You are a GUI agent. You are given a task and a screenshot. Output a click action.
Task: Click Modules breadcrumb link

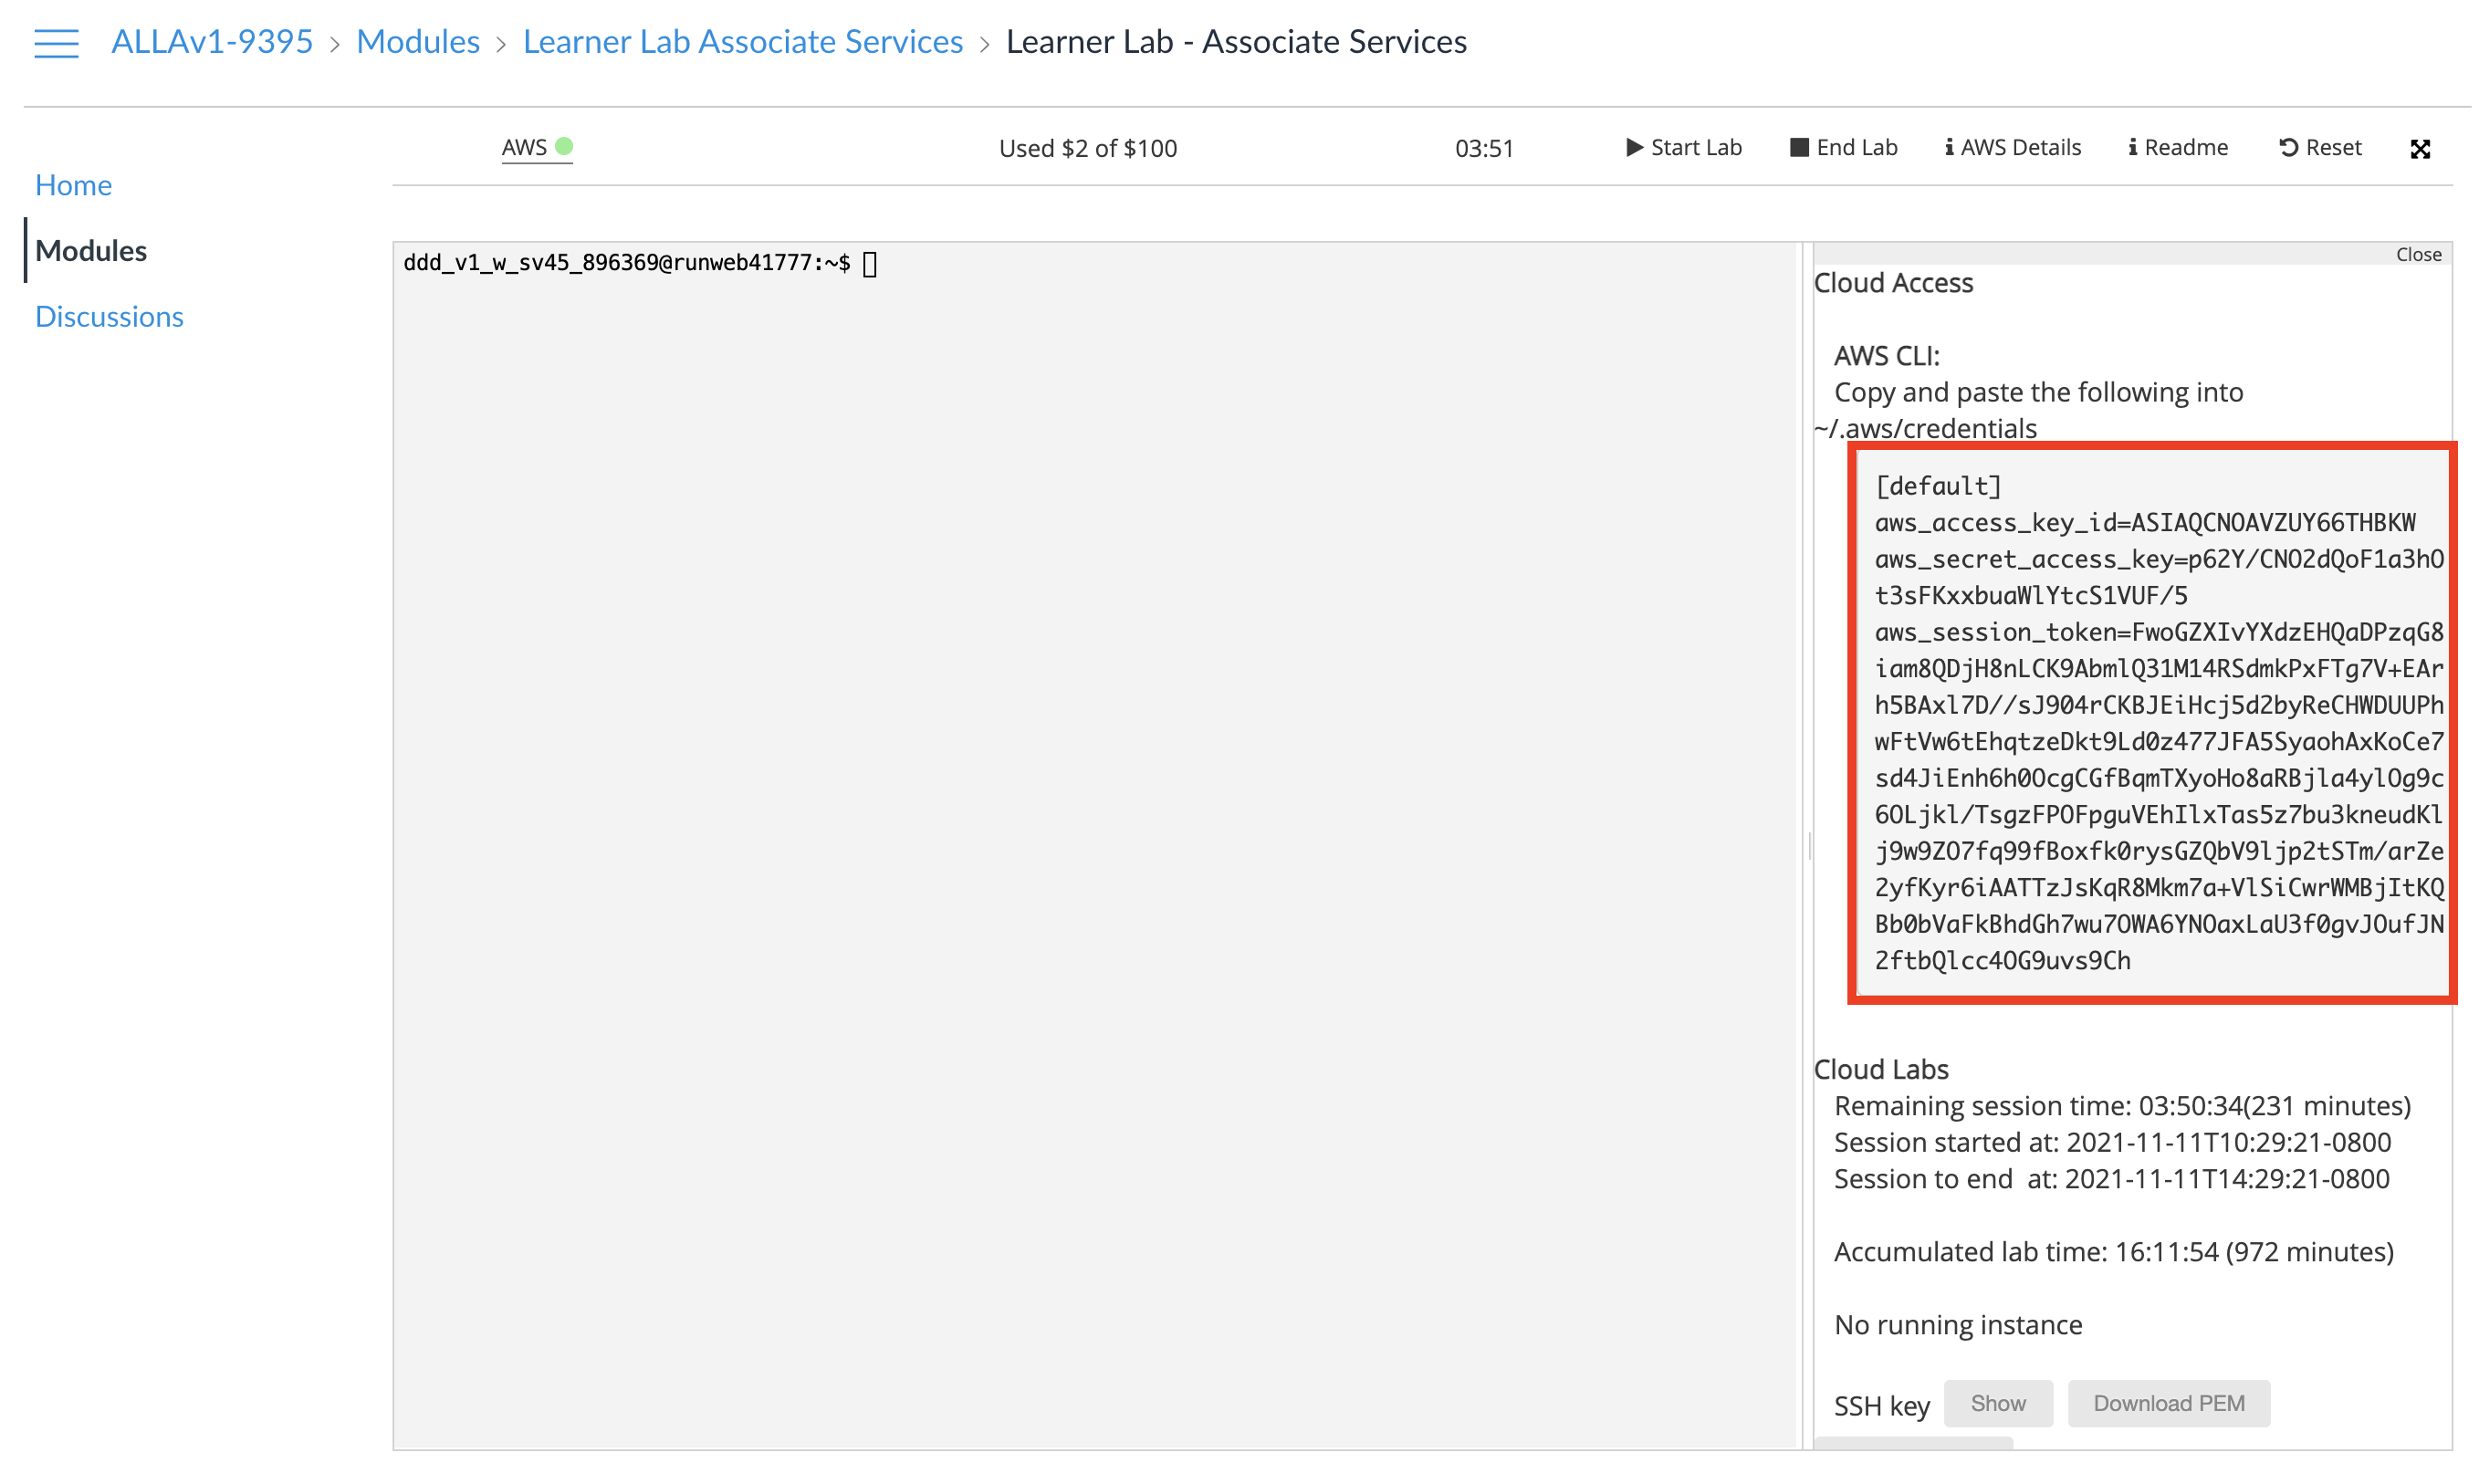[x=417, y=42]
